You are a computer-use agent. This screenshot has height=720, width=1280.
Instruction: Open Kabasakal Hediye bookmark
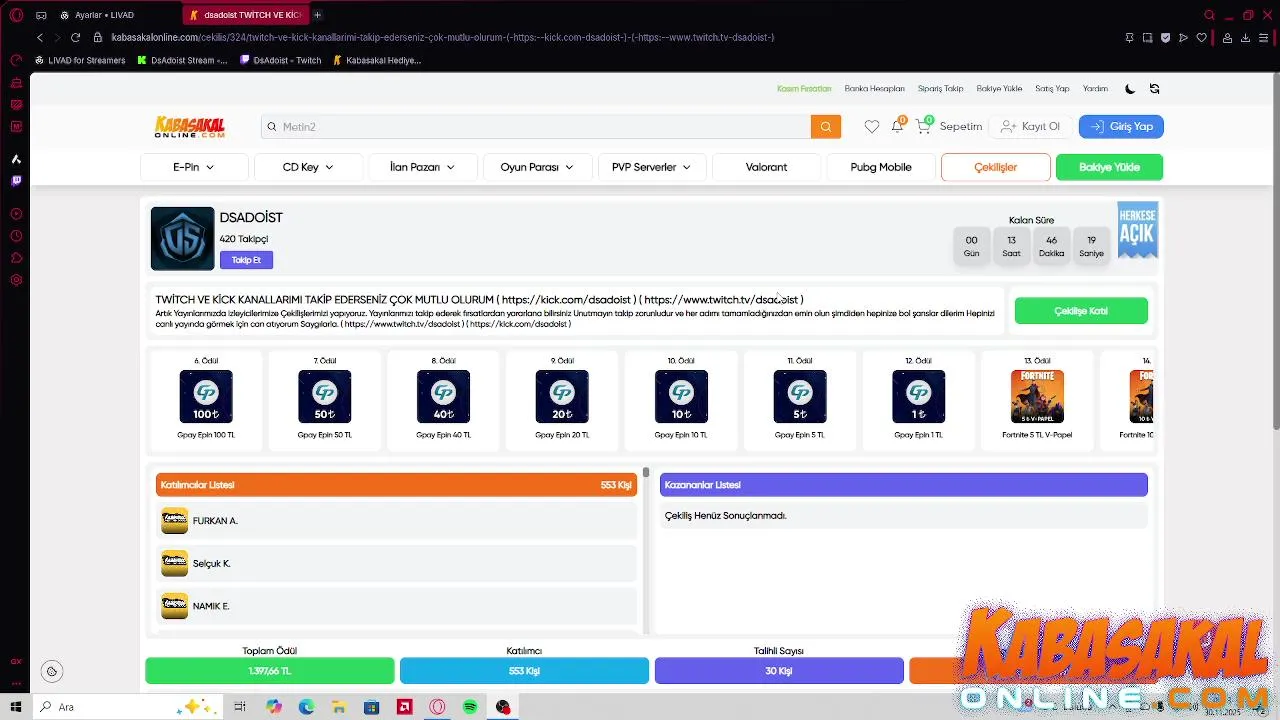coord(377,60)
